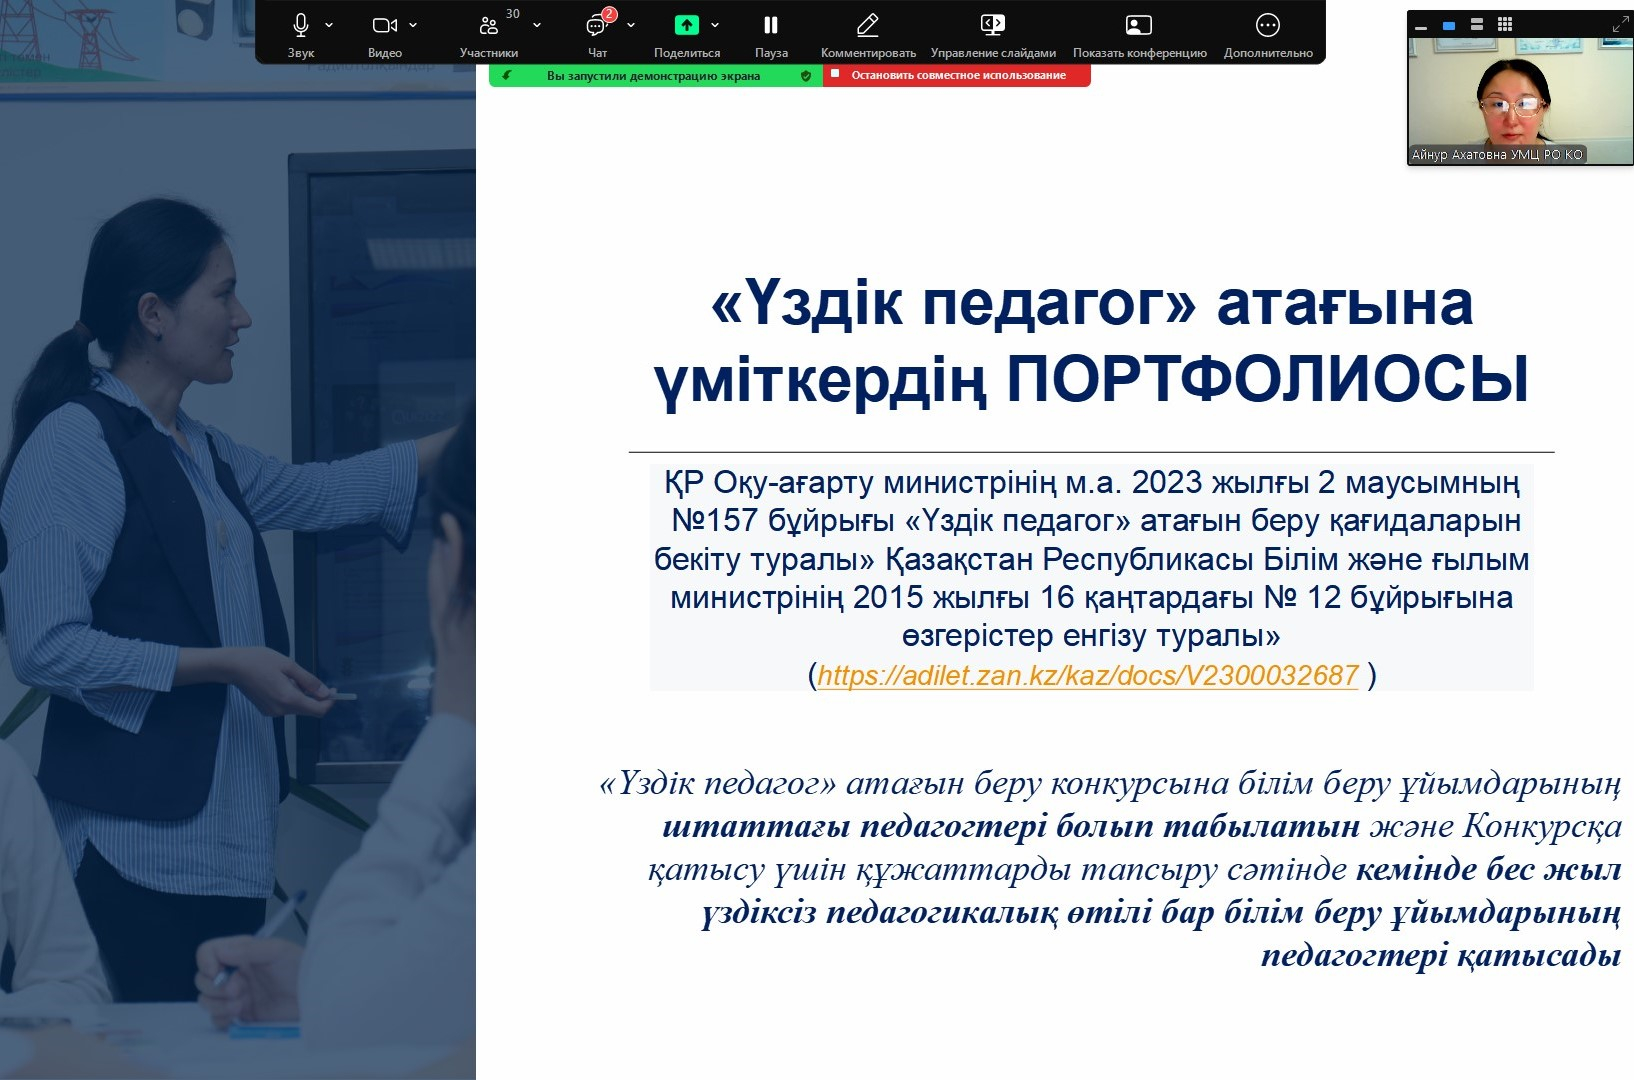
Task: Open the adilet.zan.kz document link
Action: [x=1087, y=676]
